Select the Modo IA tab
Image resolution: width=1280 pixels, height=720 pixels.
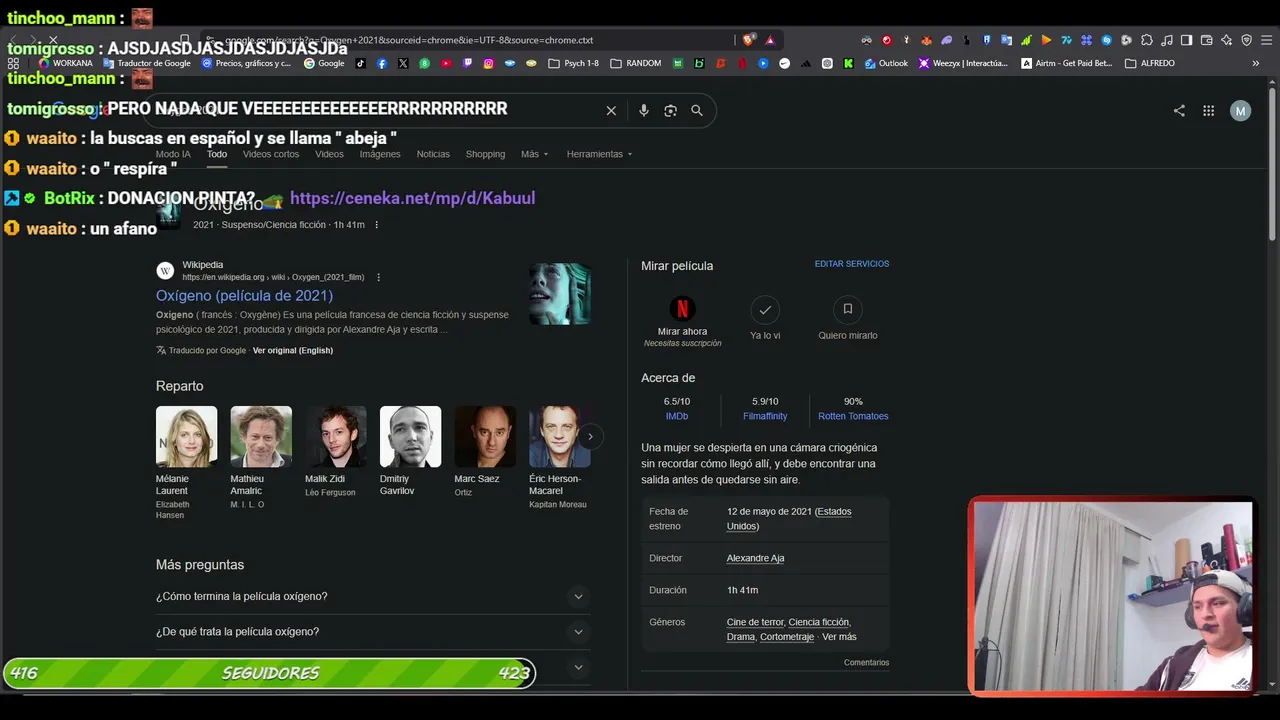point(173,154)
